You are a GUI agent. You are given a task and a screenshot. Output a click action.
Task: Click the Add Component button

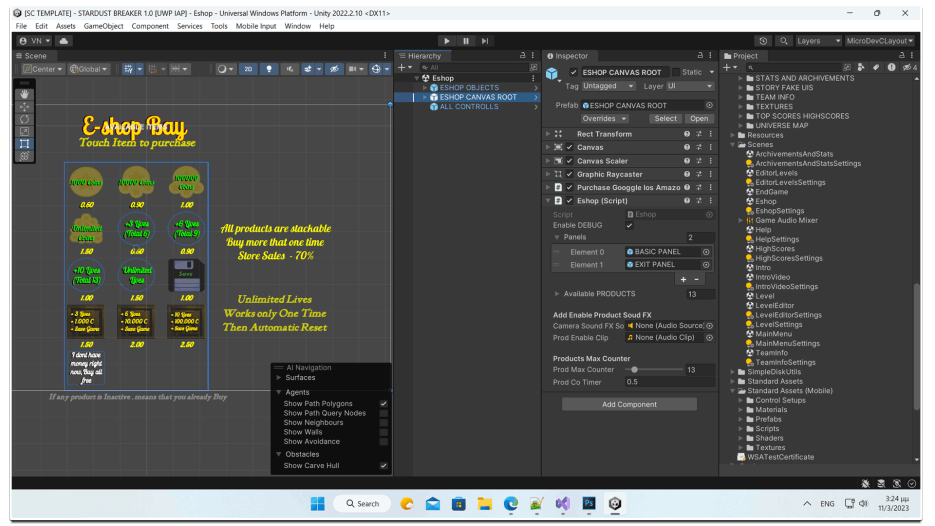tap(629, 404)
